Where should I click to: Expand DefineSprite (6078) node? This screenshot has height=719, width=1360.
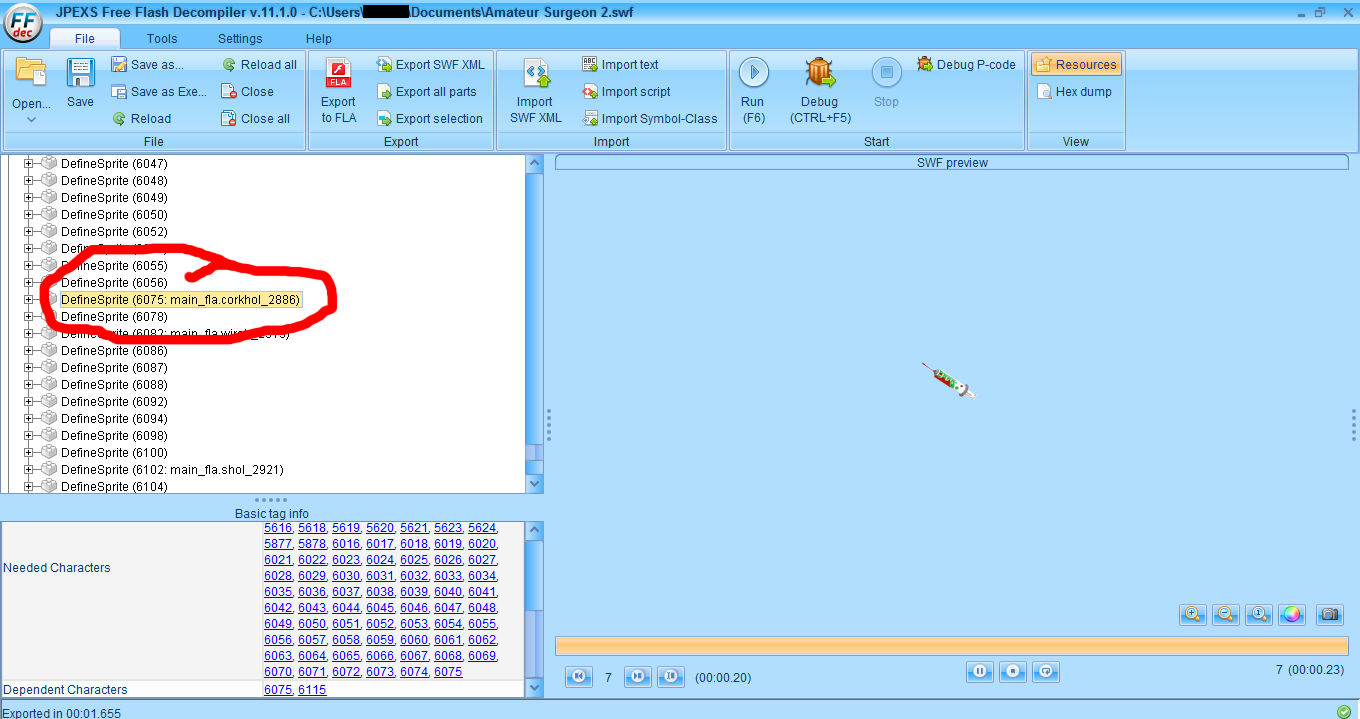point(29,316)
